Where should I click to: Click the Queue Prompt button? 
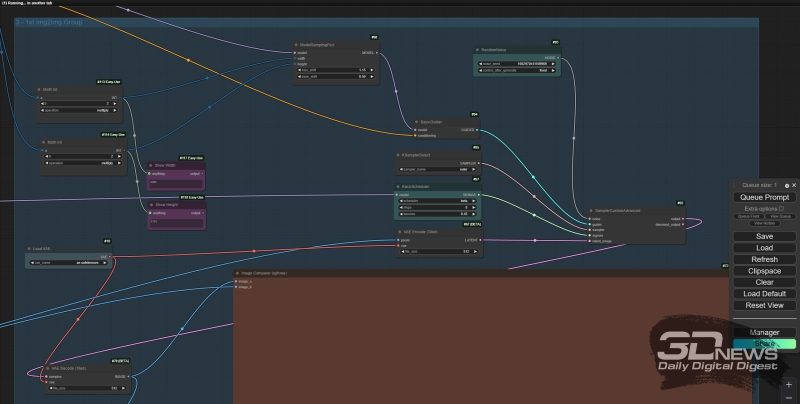pyautogui.click(x=764, y=196)
